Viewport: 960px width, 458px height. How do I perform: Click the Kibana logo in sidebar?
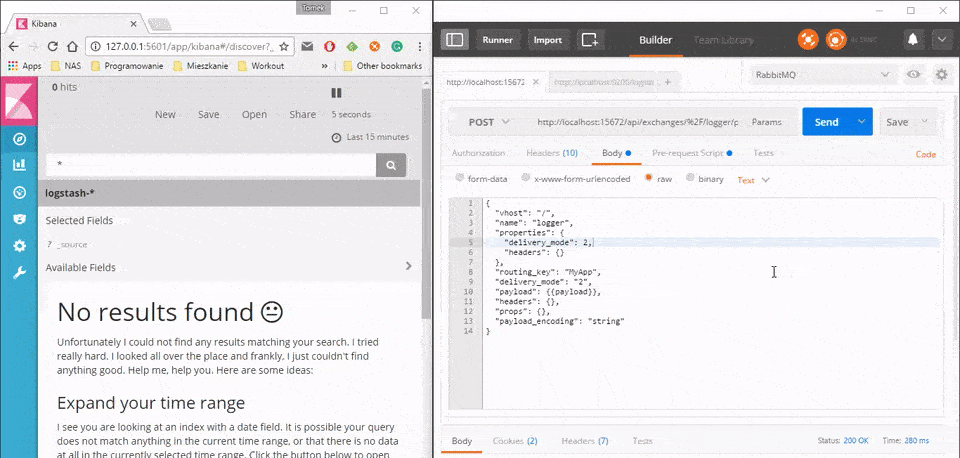click(x=20, y=101)
